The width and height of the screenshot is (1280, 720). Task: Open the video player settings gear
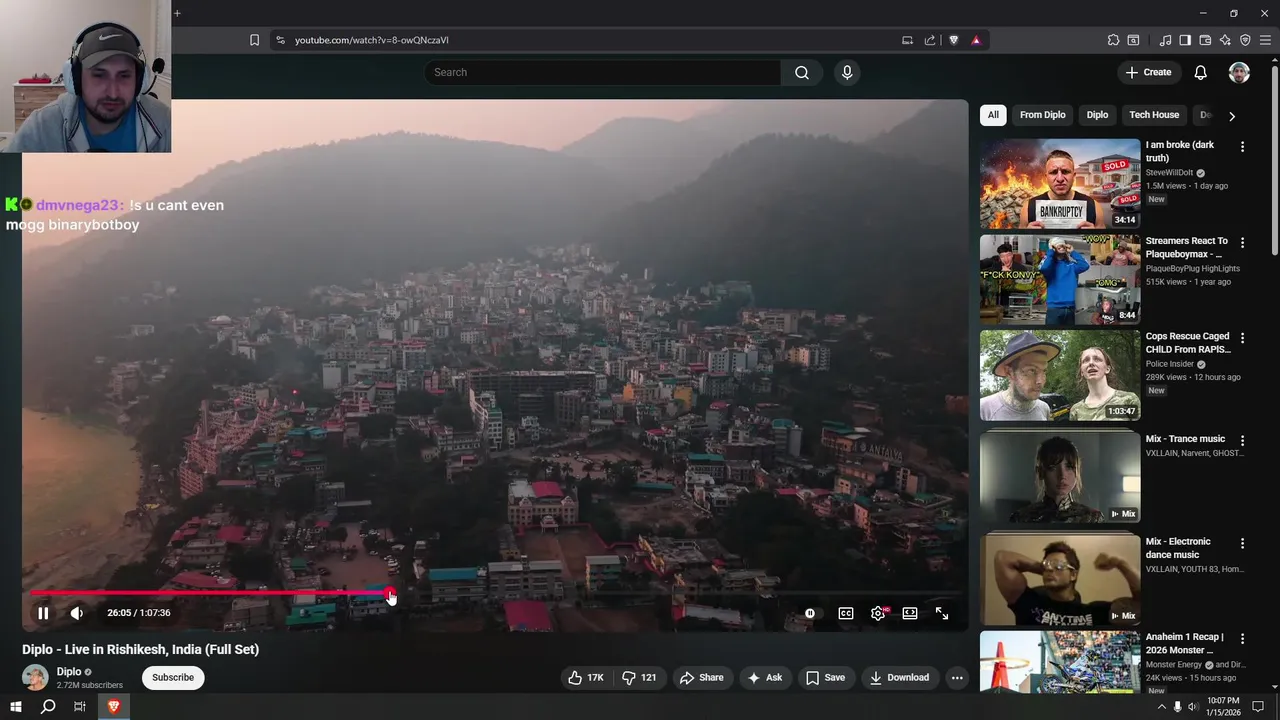pyautogui.click(x=878, y=613)
